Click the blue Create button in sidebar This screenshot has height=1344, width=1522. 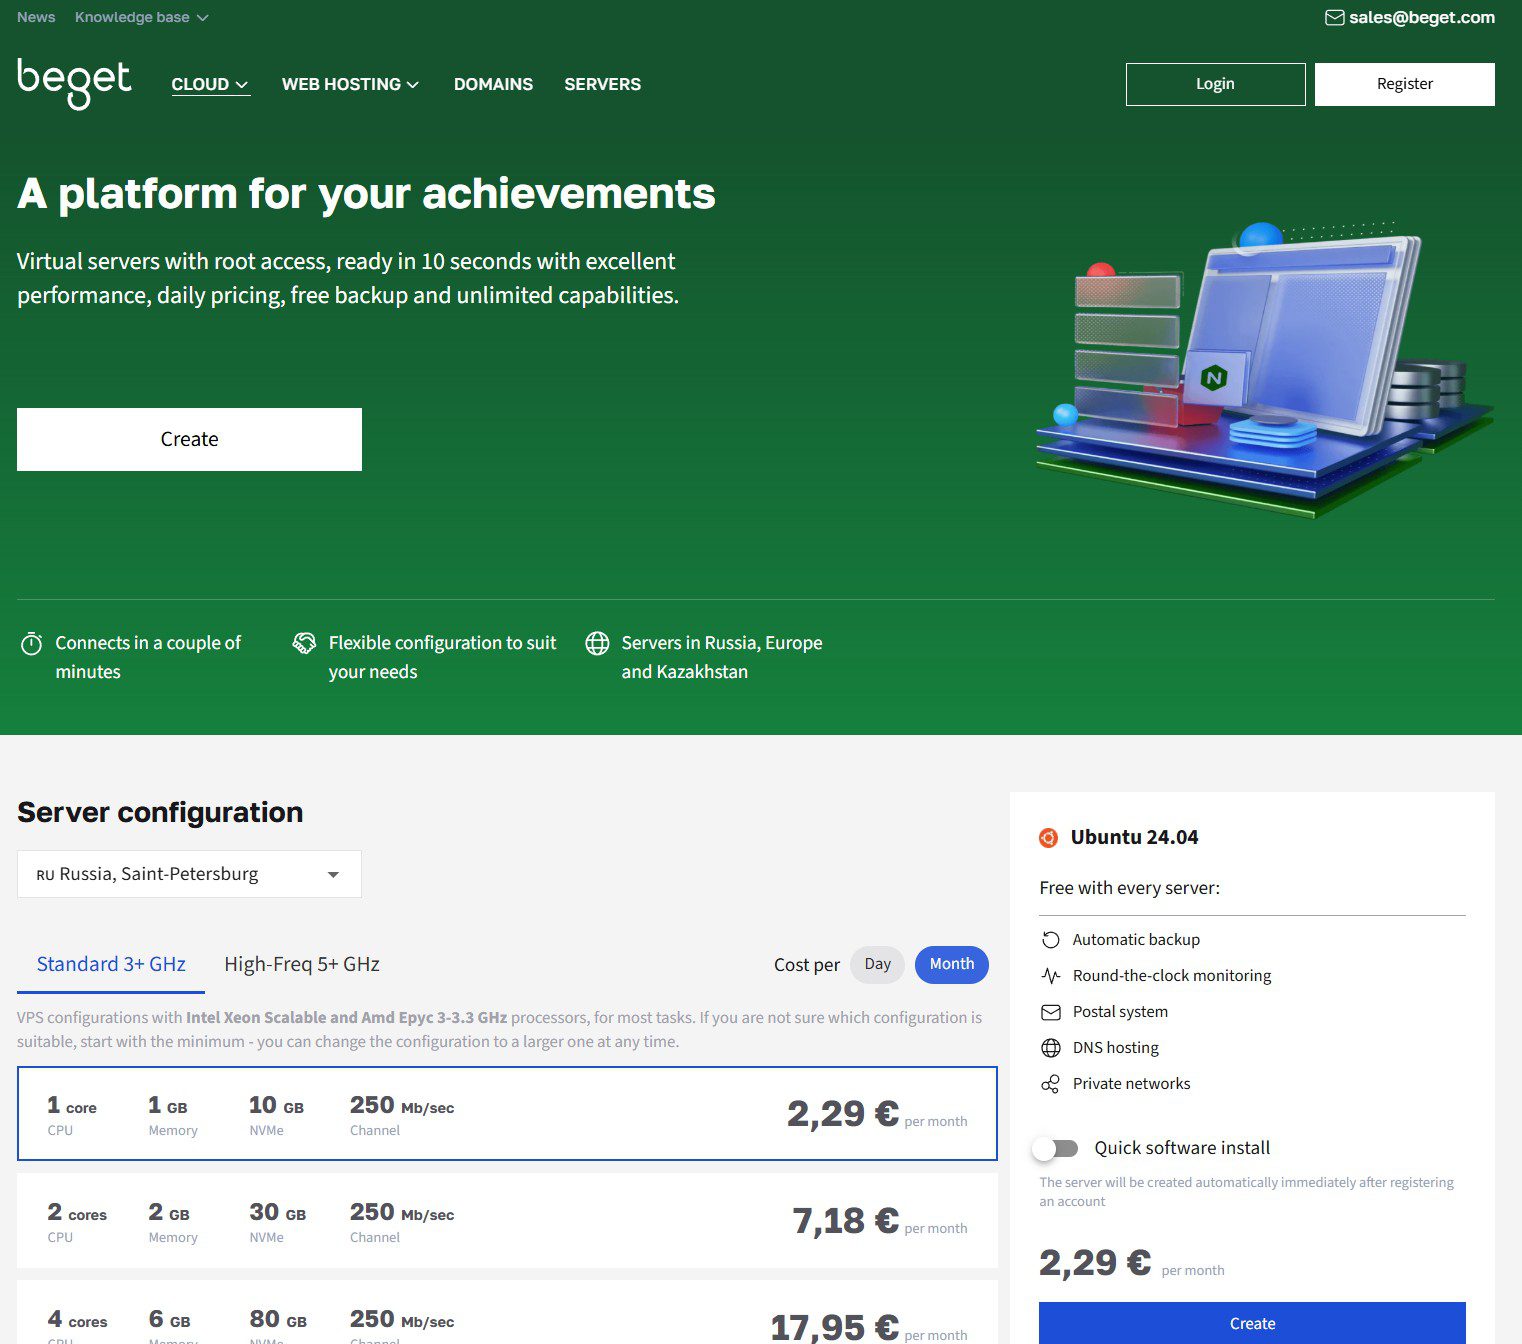coord(1252,1323)
